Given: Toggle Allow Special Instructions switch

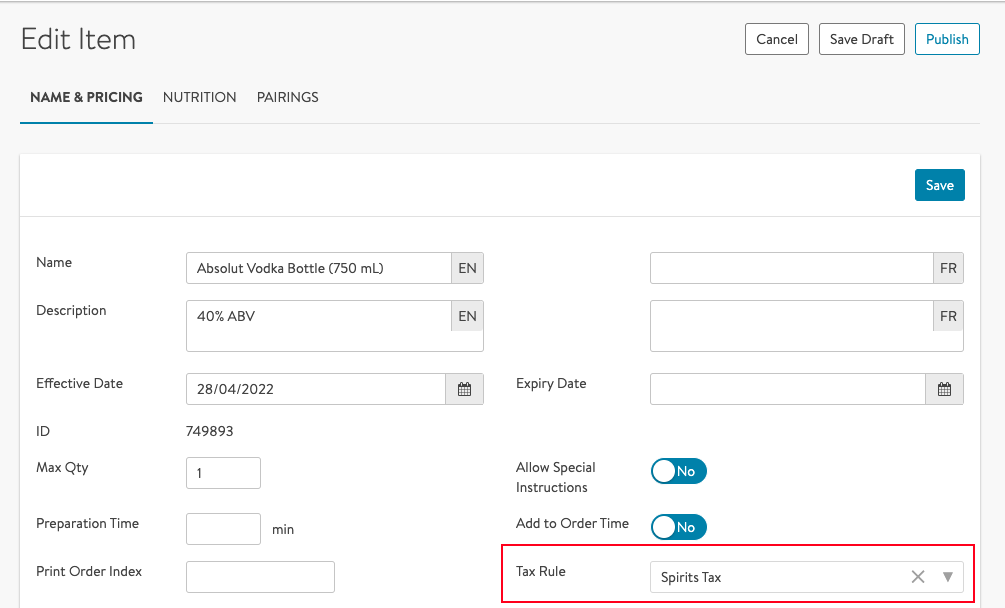Looking at the screenshot, I should pyautogui.click(x=679, y=471).
